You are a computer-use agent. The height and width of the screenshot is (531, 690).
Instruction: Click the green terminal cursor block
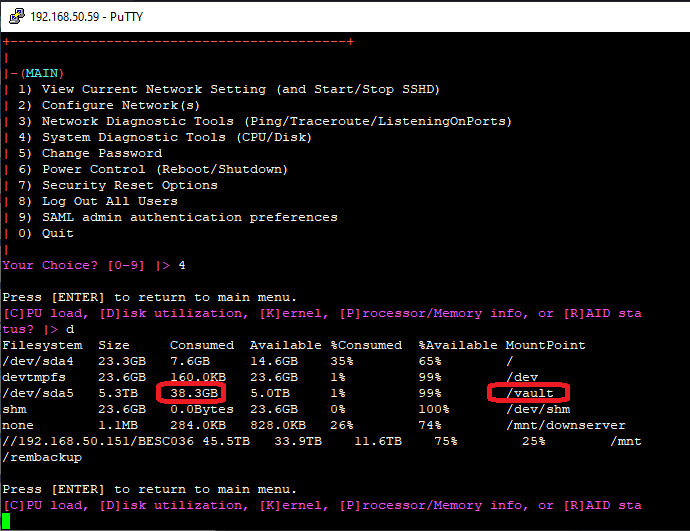click(6, 521)
